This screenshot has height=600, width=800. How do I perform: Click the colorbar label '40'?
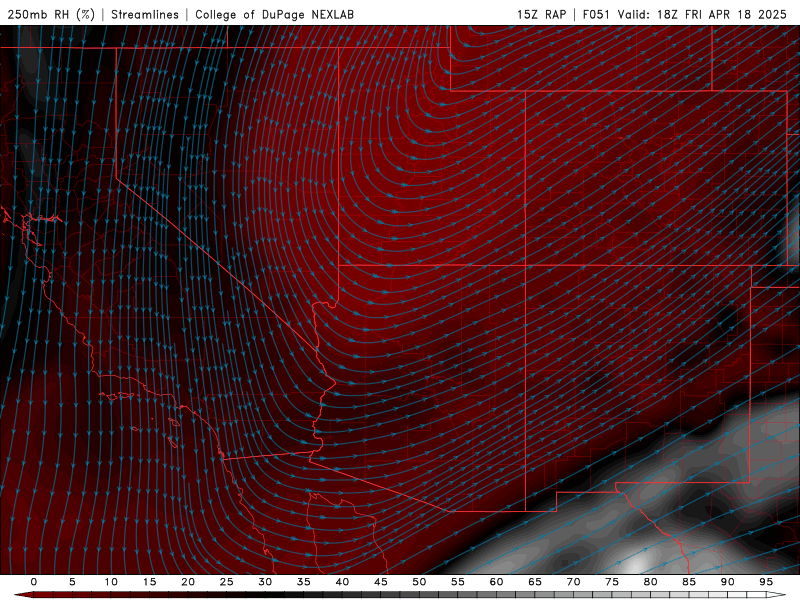pos(342,582)
